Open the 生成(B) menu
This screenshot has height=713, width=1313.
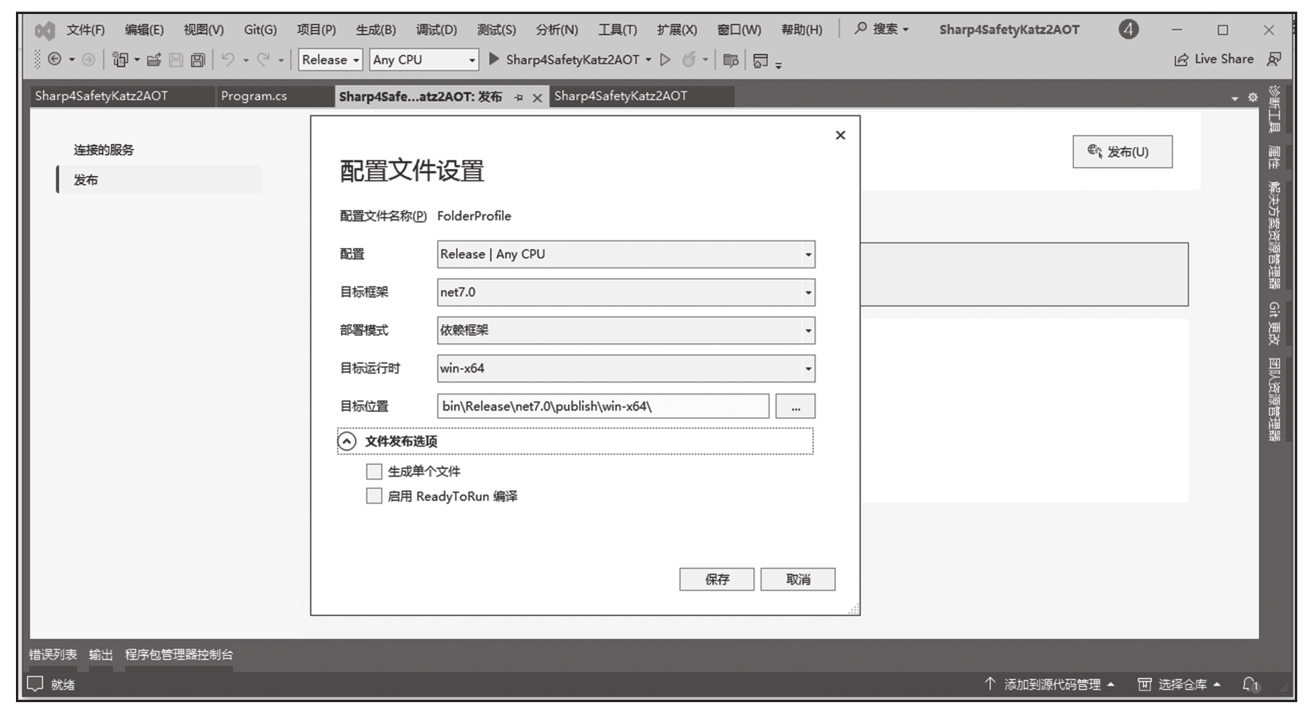(x=376, y=30)
